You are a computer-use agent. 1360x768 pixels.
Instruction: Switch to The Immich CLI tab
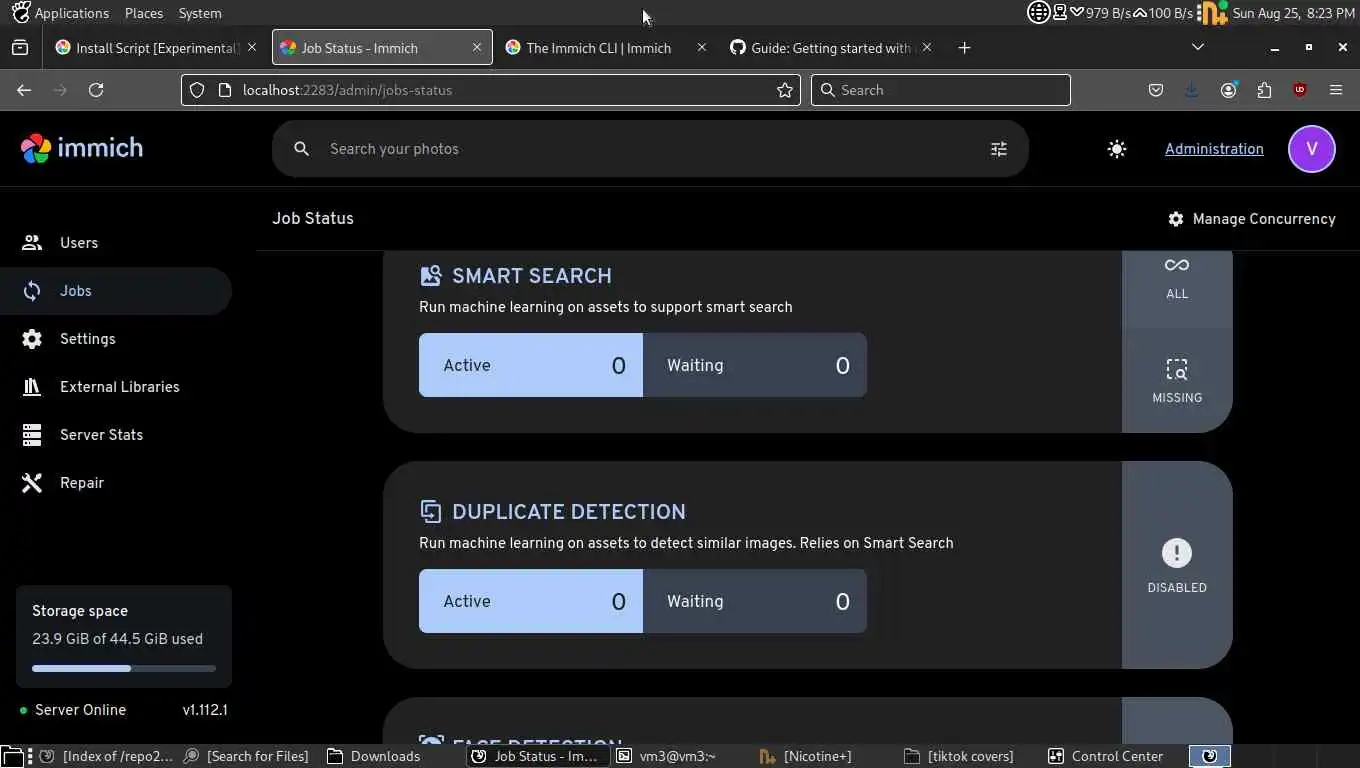pos(606,48)
